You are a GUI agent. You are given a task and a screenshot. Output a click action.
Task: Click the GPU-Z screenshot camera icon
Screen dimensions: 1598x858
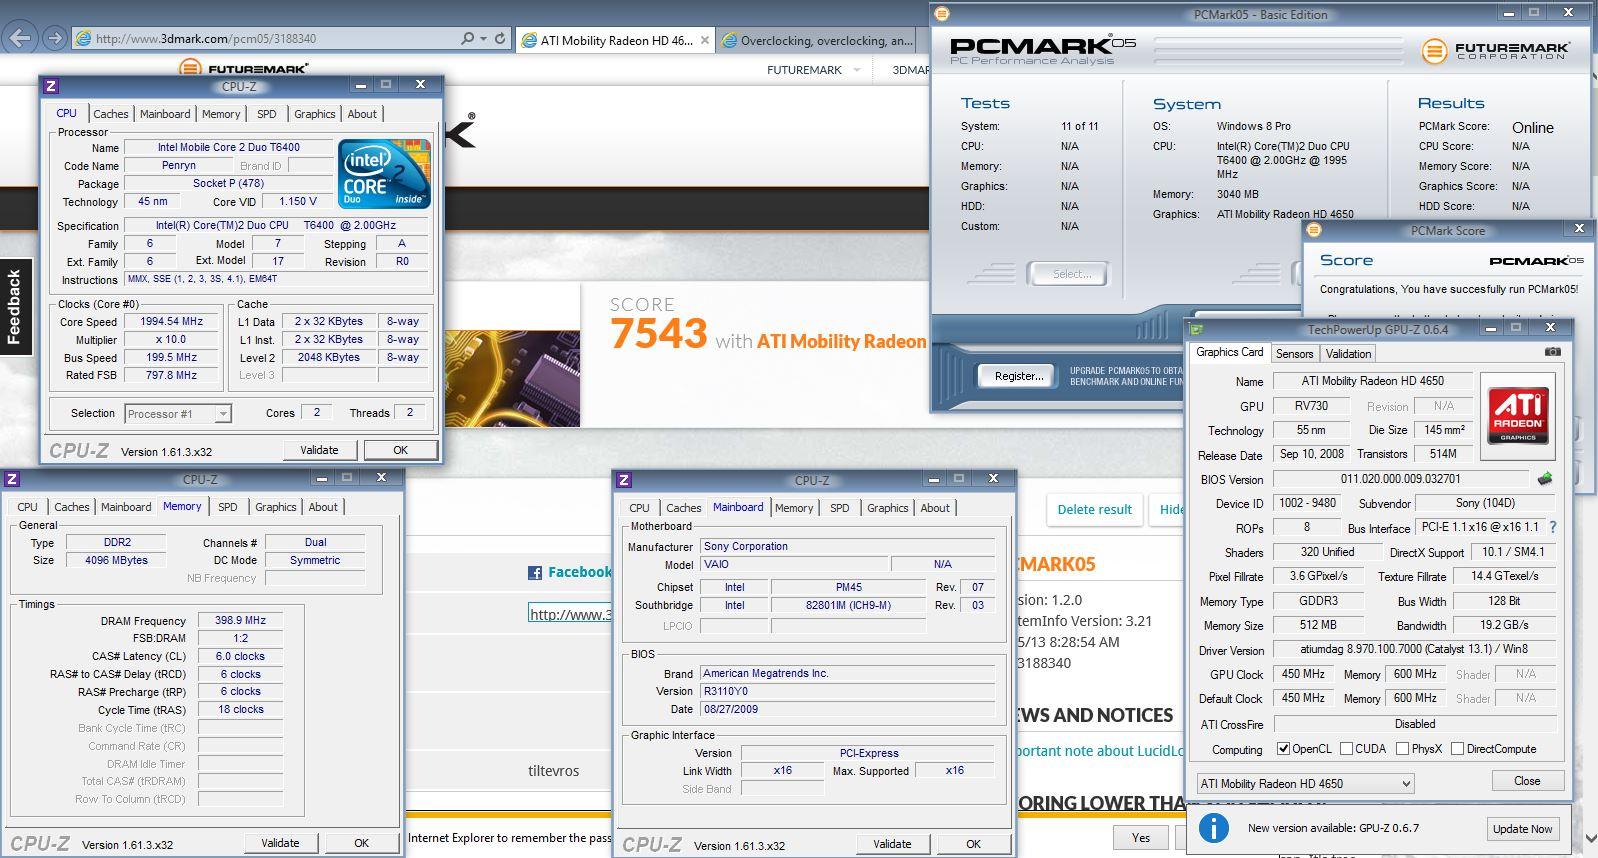coord(1552,352)
